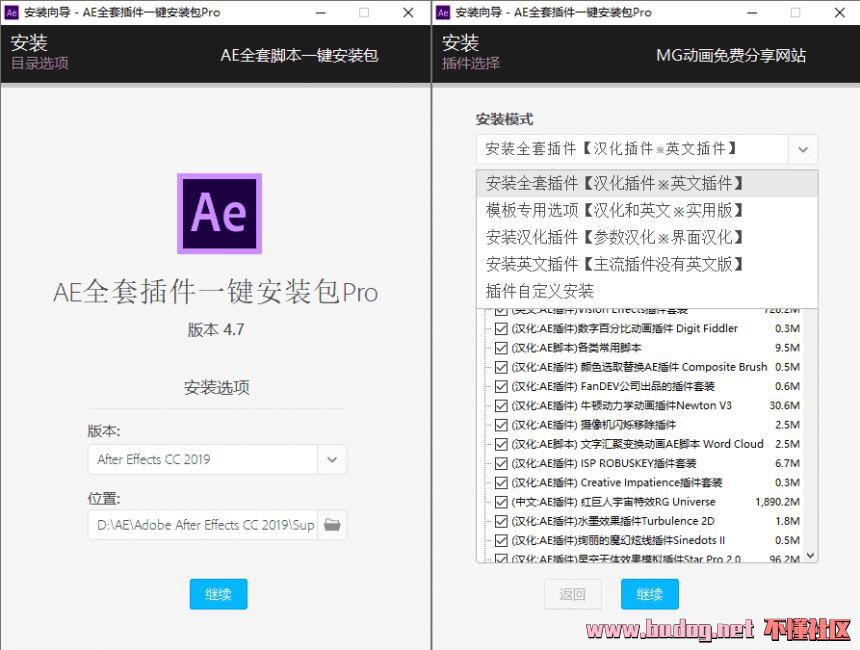Close the left installer window
860x650 pixels.
pyautogui.click(x=409, y=13)
